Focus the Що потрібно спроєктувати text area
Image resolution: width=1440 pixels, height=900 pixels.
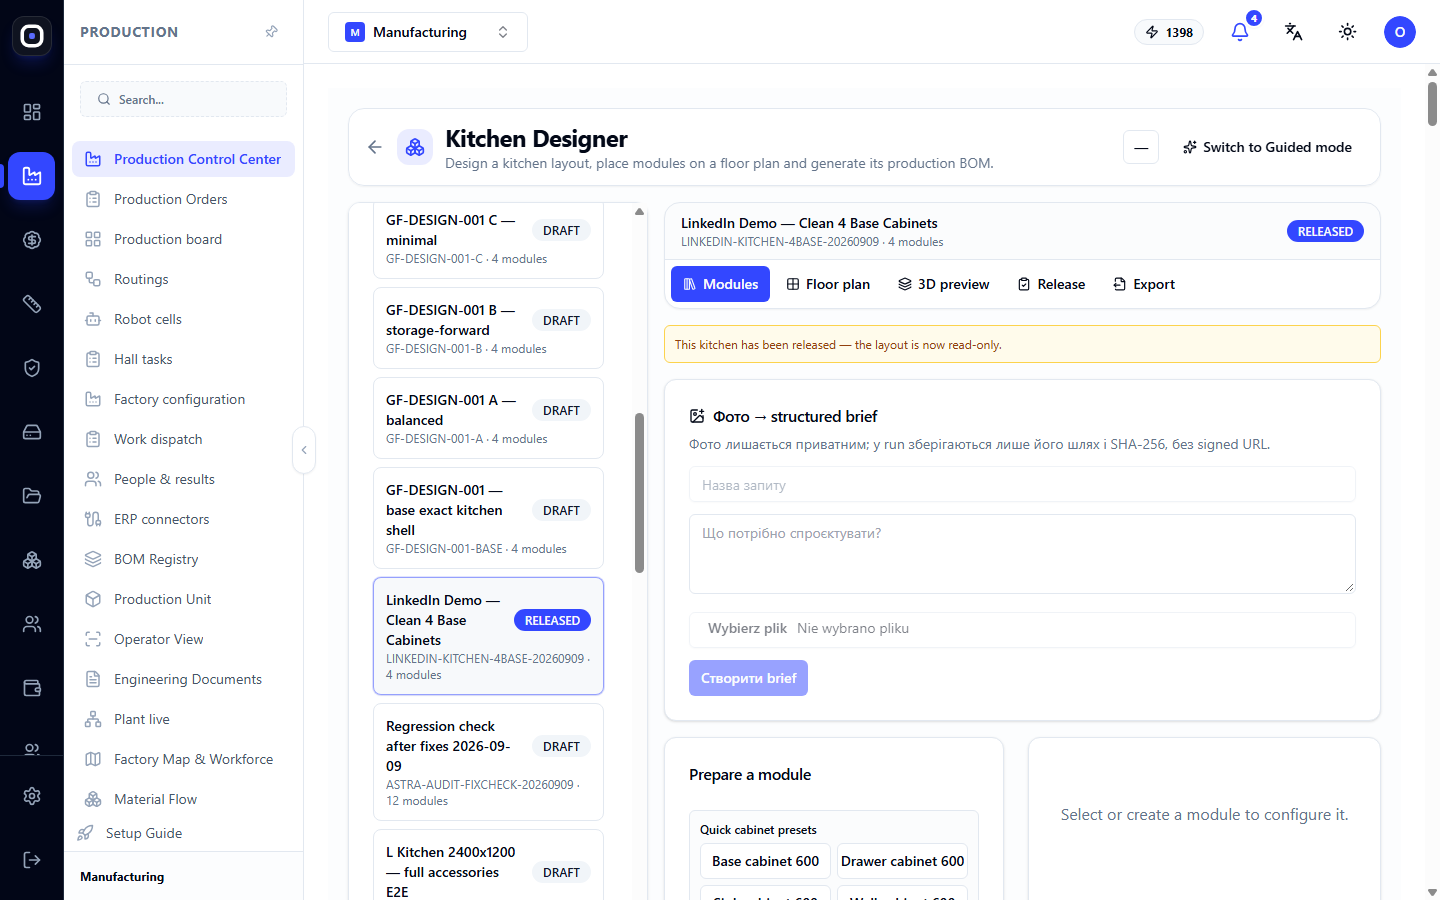coord(1022,553)
